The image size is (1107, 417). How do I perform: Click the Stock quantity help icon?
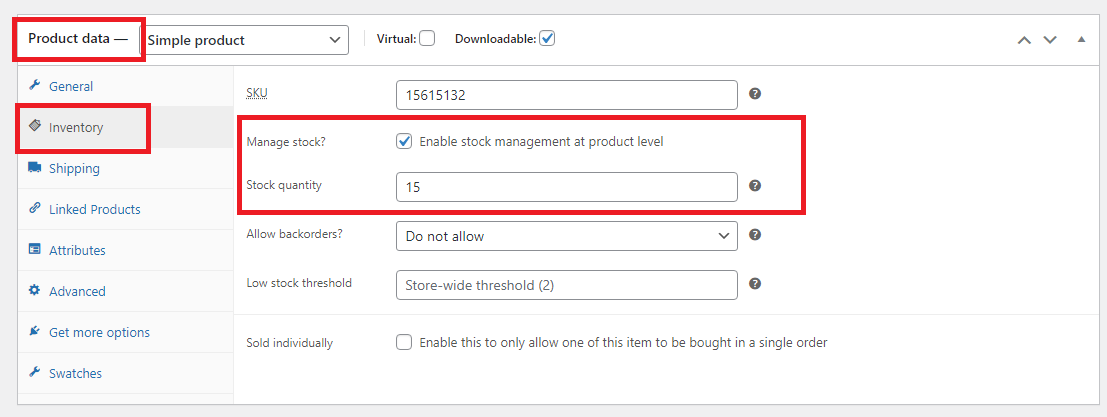755,186
